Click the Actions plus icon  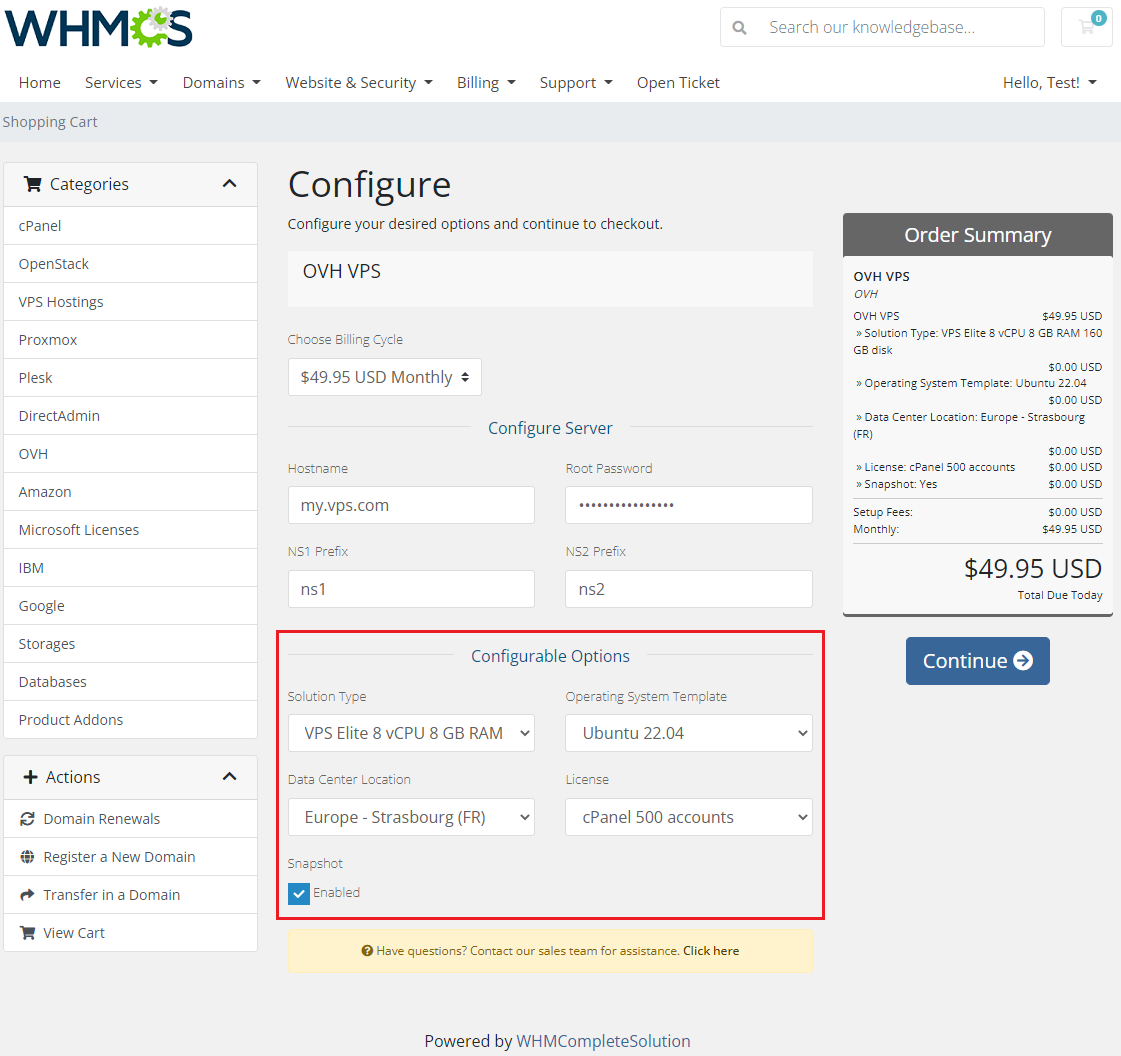tap(30, 777)
